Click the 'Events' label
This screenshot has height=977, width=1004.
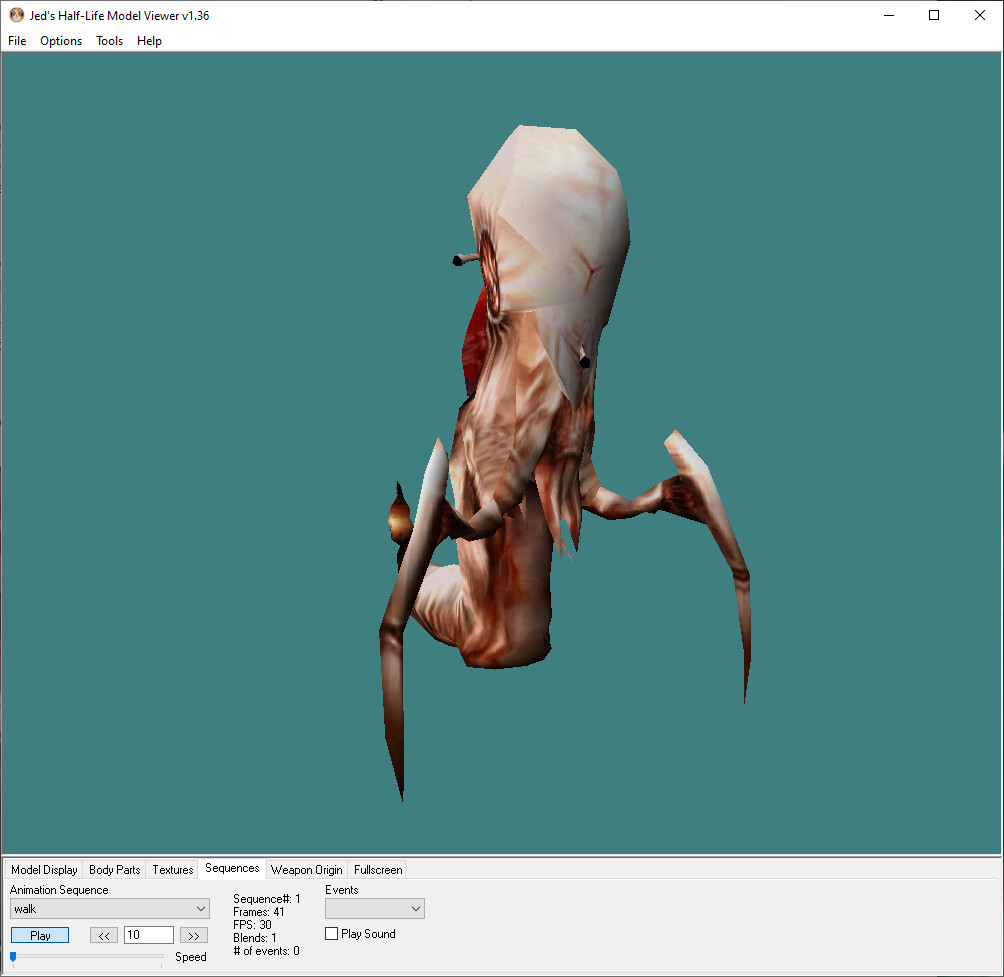point(342,890)
